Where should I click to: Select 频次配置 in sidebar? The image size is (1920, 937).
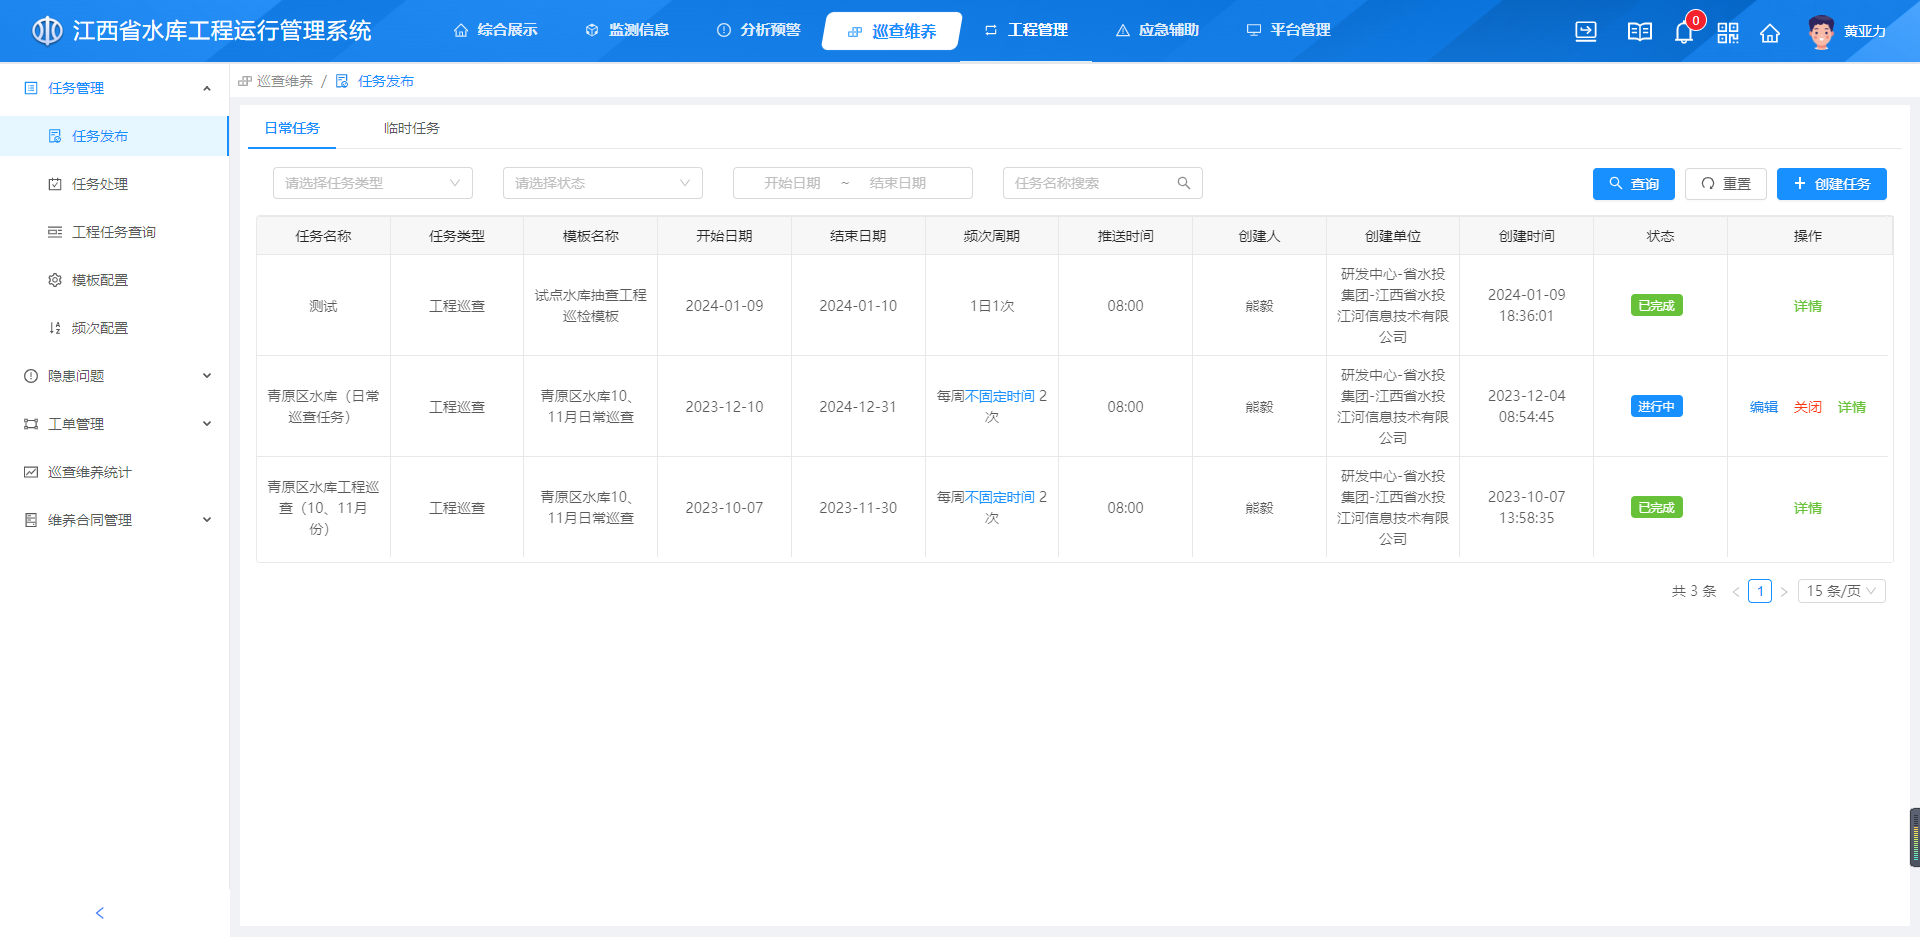[x=114, y=328]
